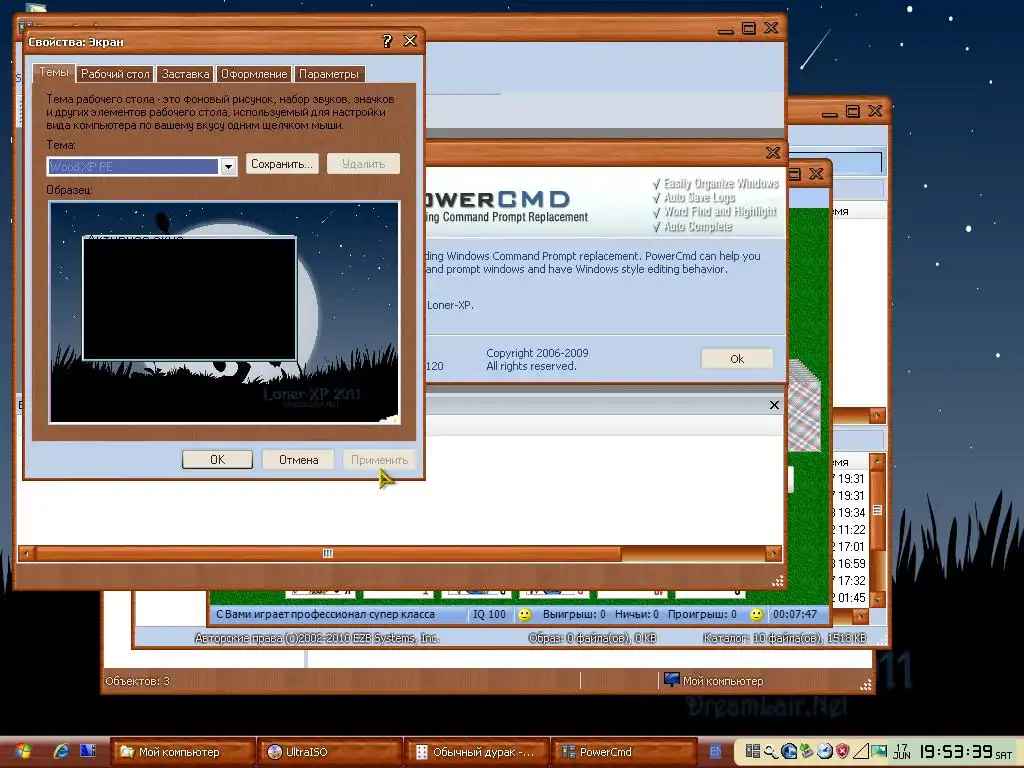Click Мой компьютер zone icon in Explorer status bar
Viewport: 1024px width, 768px height.
(671, 680)
